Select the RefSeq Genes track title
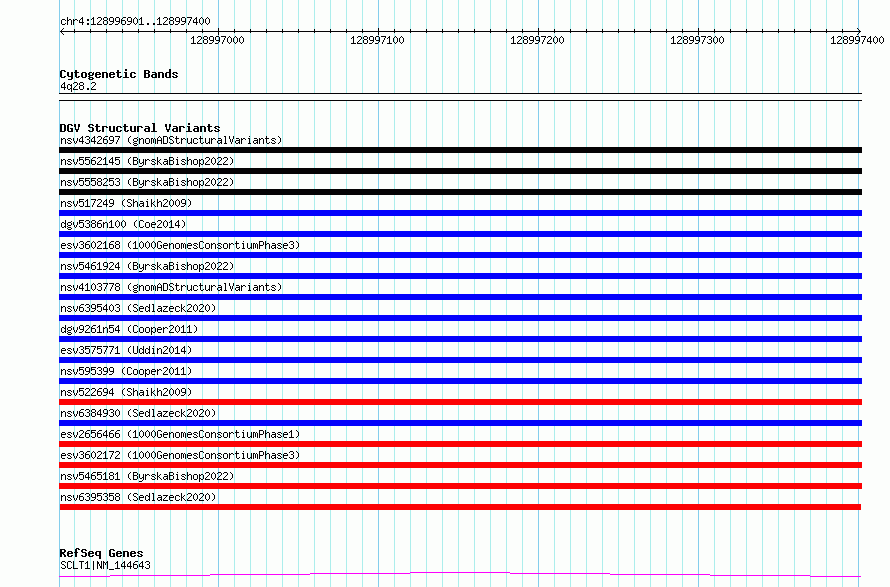 [x=101, y=553]
